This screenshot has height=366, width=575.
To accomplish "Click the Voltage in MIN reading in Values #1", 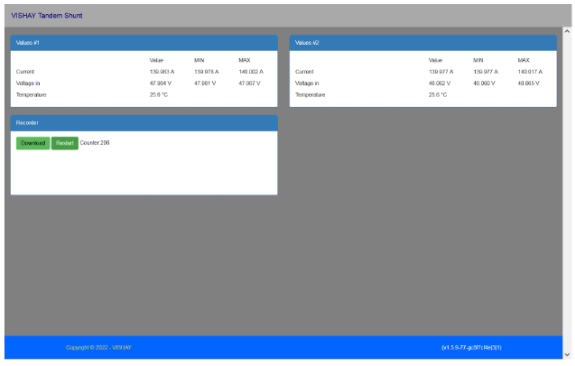I will pos(205,83).
